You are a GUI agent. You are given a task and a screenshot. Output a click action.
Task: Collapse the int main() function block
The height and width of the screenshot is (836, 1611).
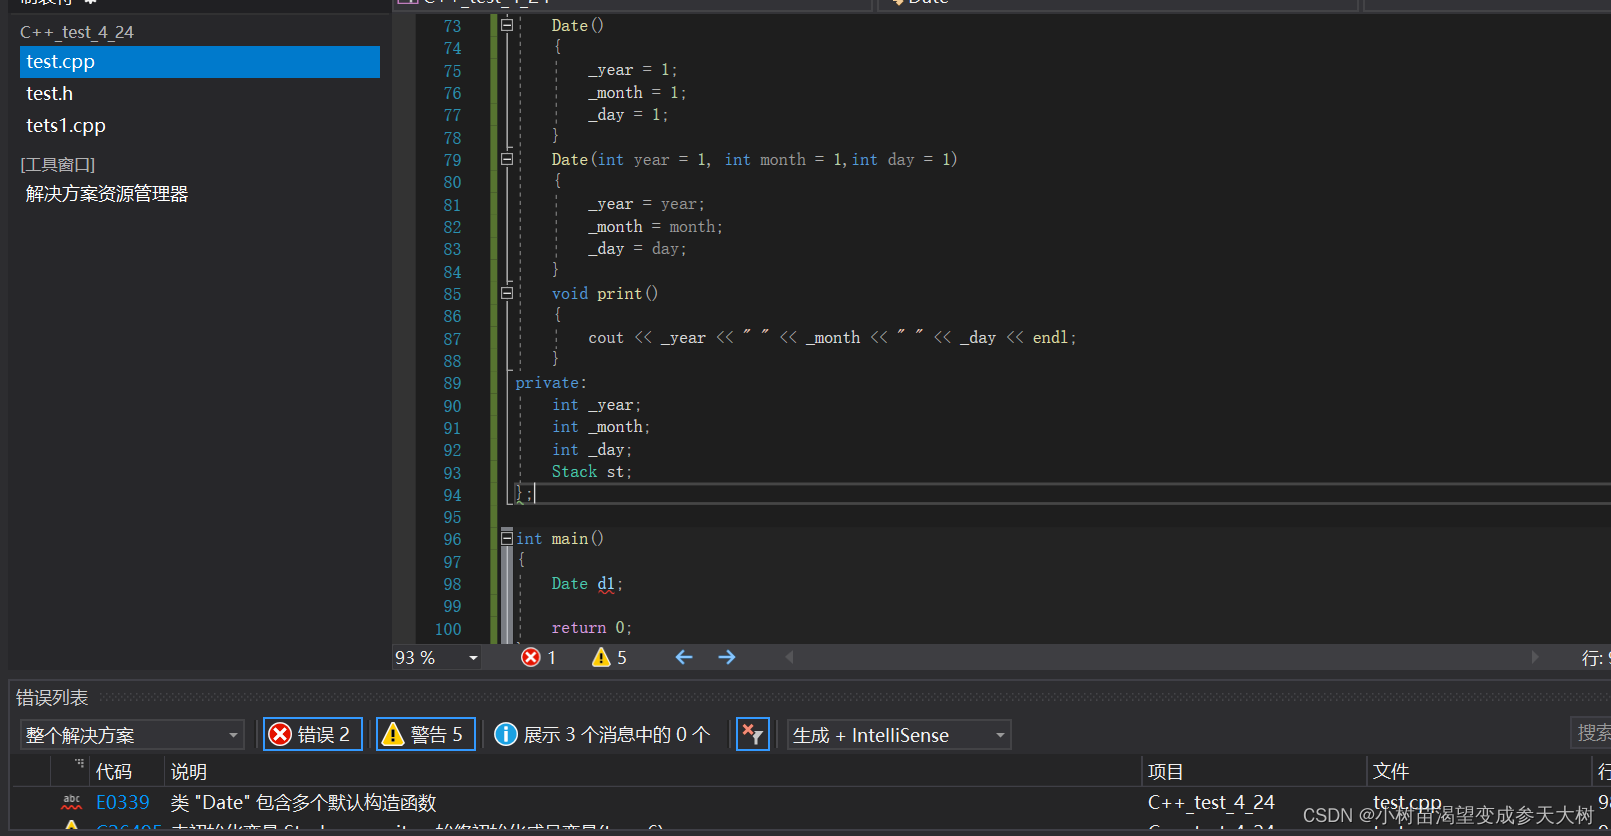coord(507,538)
